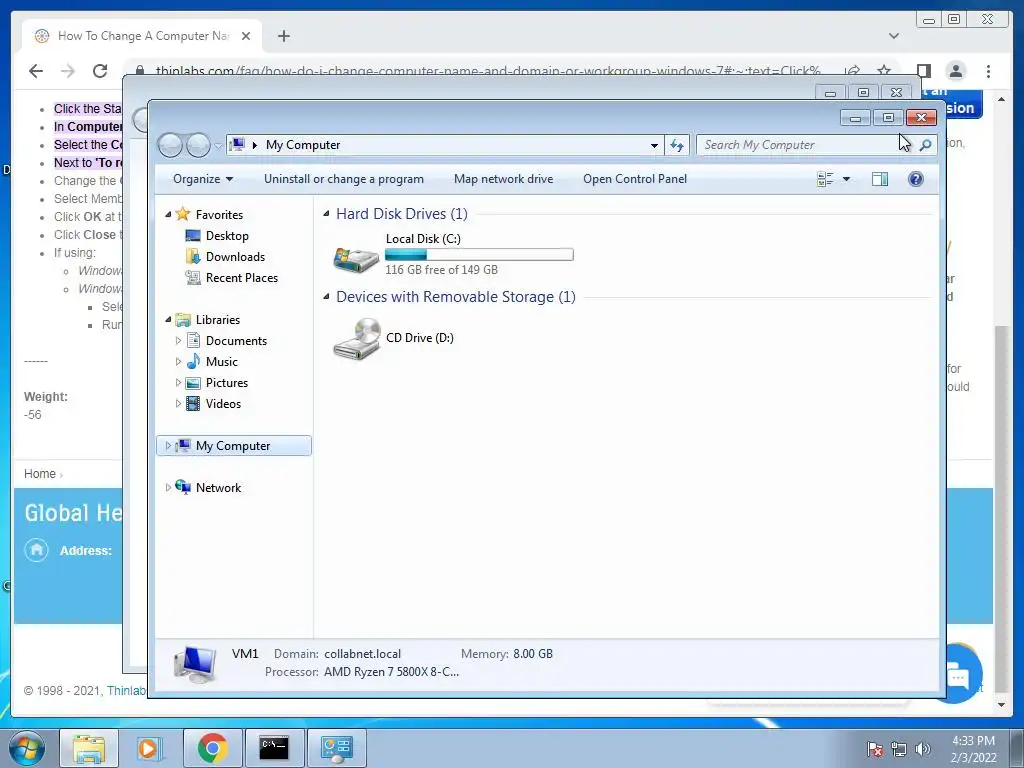Click the Chrome page vertical scrollbar
Viewport: 1024px width, 768px height.
(x=1001, y=509)
